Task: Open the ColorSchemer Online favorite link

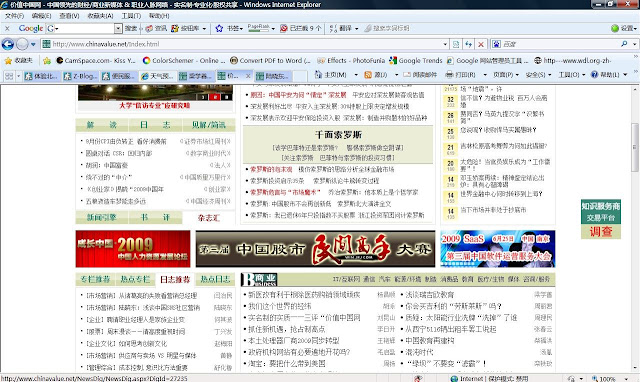Action: coord(184,60)
